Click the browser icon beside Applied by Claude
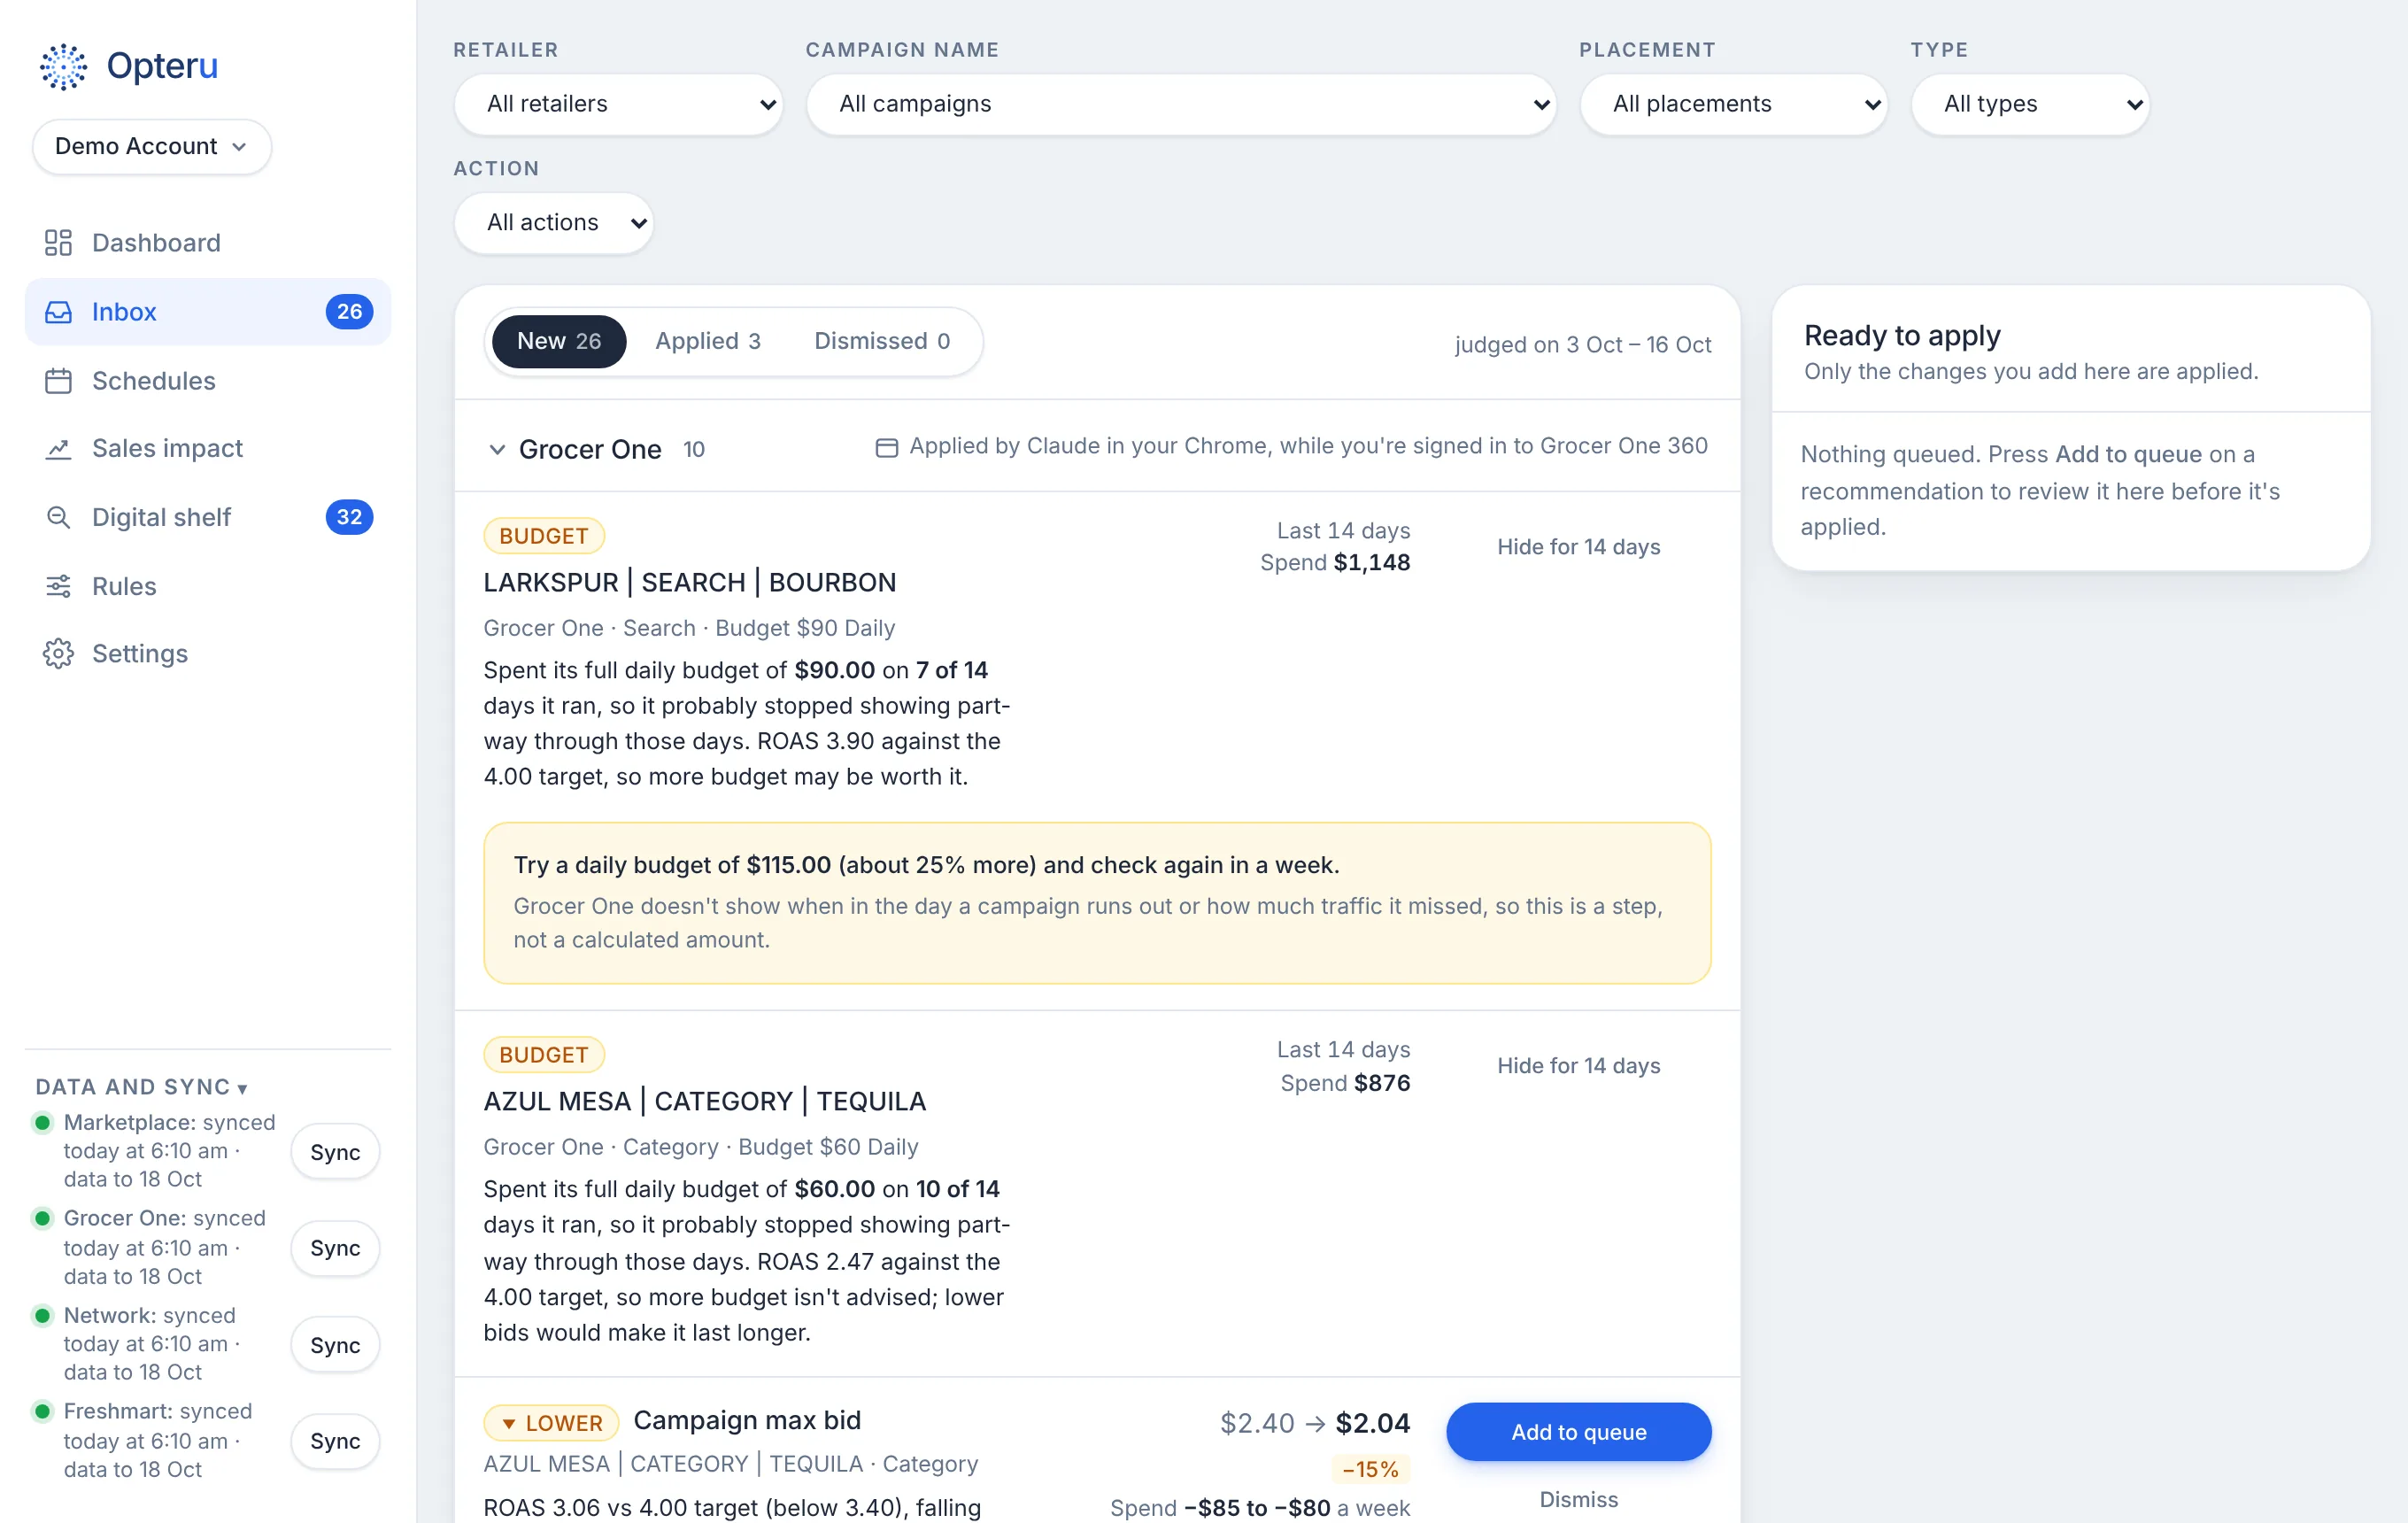Viewport: 2408px width, 1523px height. pos(886,447)
